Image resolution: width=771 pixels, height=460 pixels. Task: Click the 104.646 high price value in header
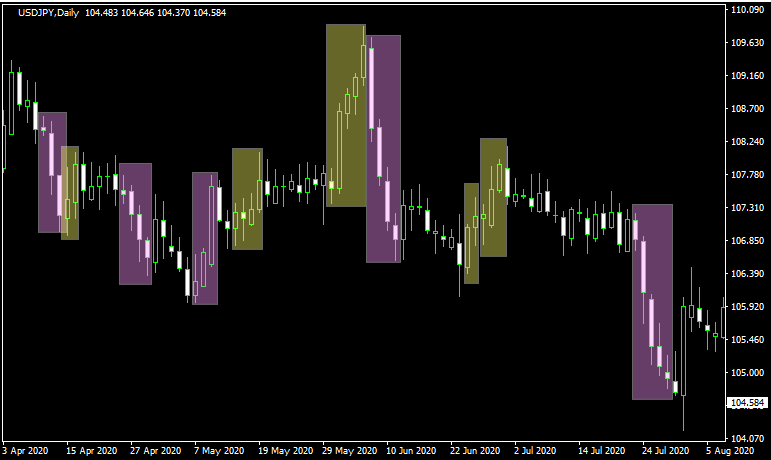pyautogui.click(x=137, y=13)
